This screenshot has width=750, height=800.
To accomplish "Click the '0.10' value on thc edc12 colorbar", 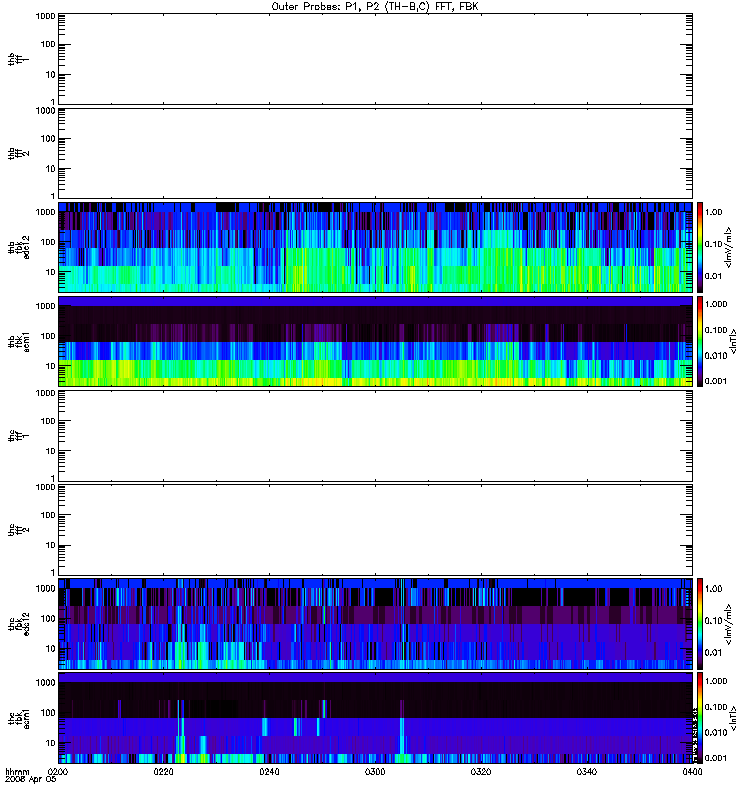I will 713,620.
